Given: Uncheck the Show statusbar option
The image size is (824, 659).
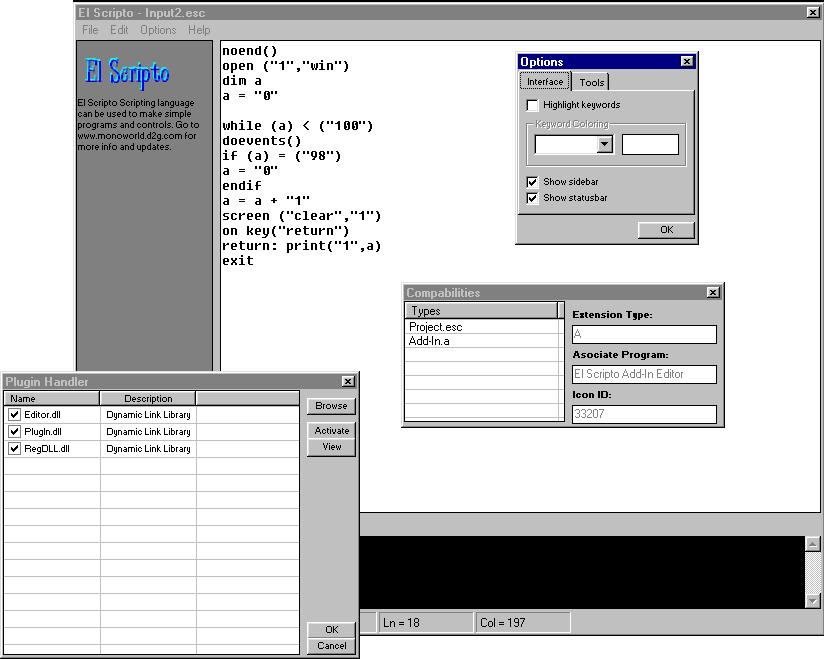Looking at the screenshot, I should pos(532,198).
